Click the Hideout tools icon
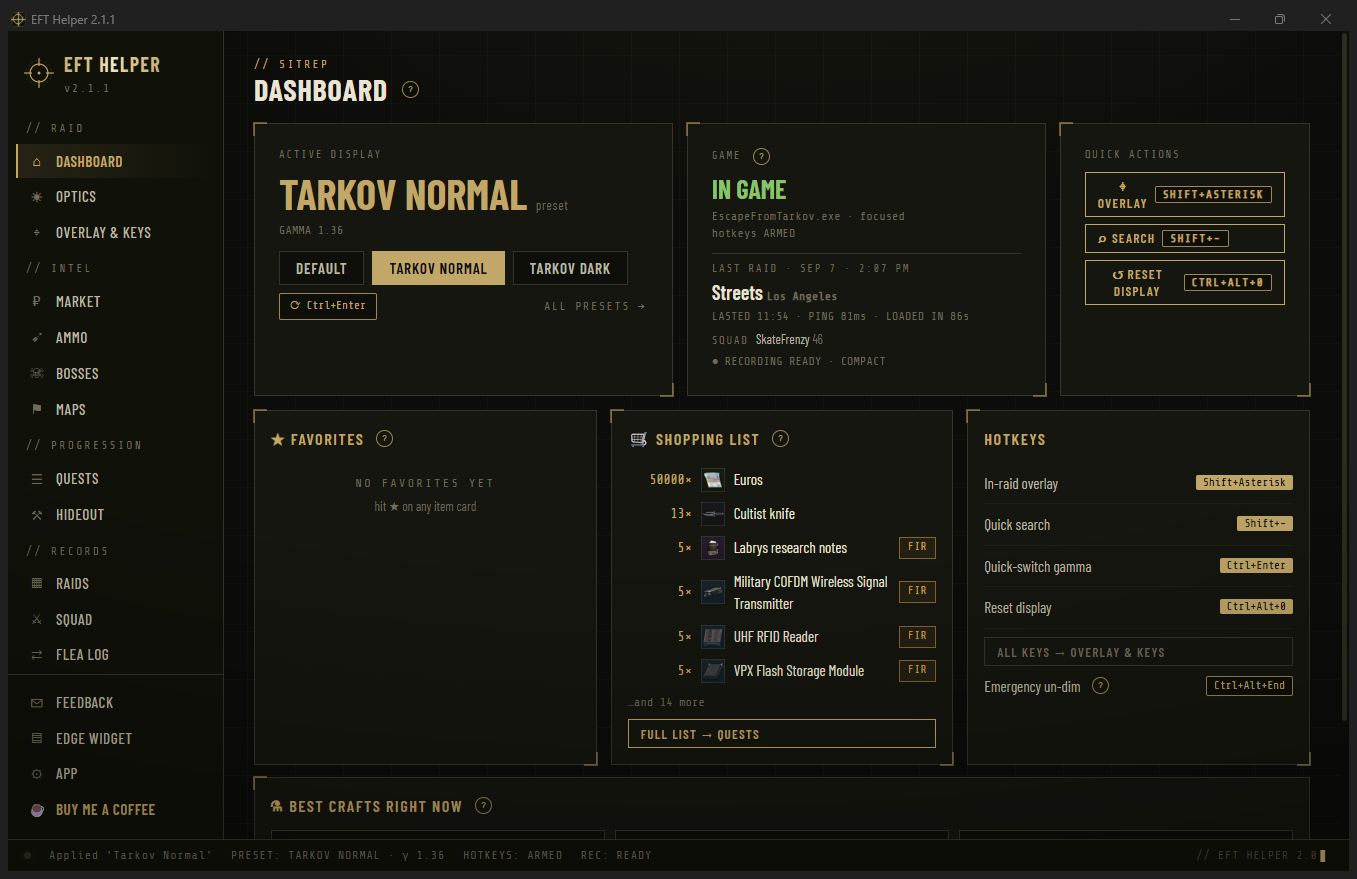This screenshot has width=1357, height=879. (37, 515)
